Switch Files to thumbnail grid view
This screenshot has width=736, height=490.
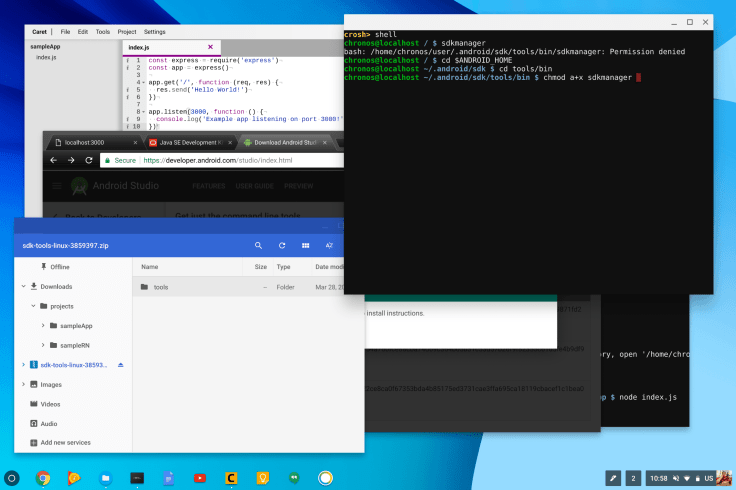pyautogui.click(x=305, y=245)
